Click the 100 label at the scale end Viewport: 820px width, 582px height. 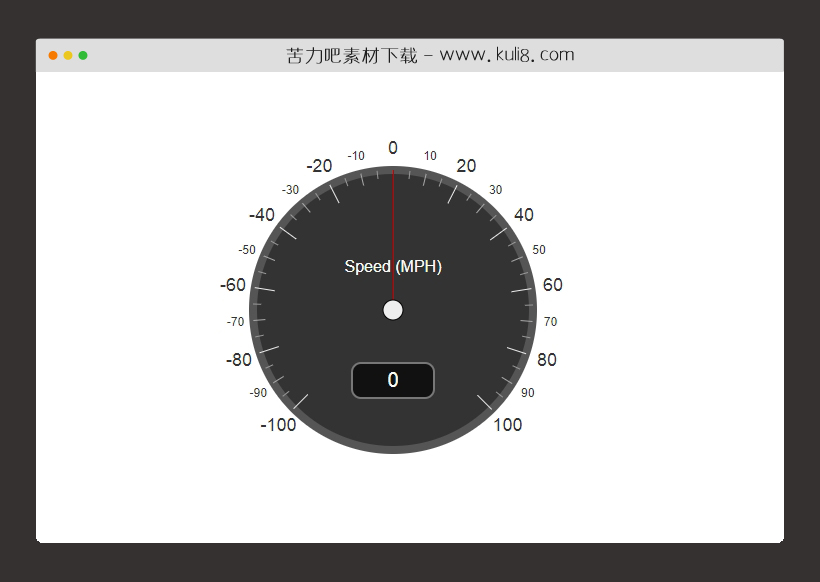508,425
